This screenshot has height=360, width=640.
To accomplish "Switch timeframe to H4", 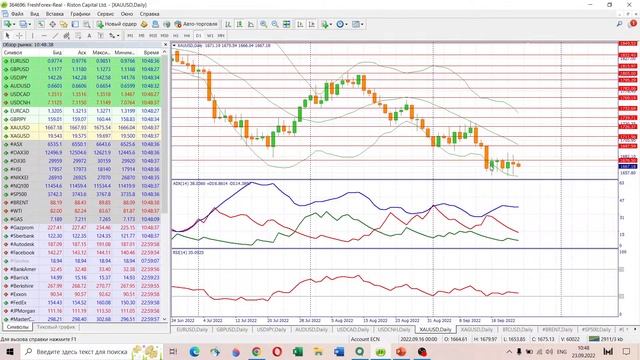I will tap(187, 36).
